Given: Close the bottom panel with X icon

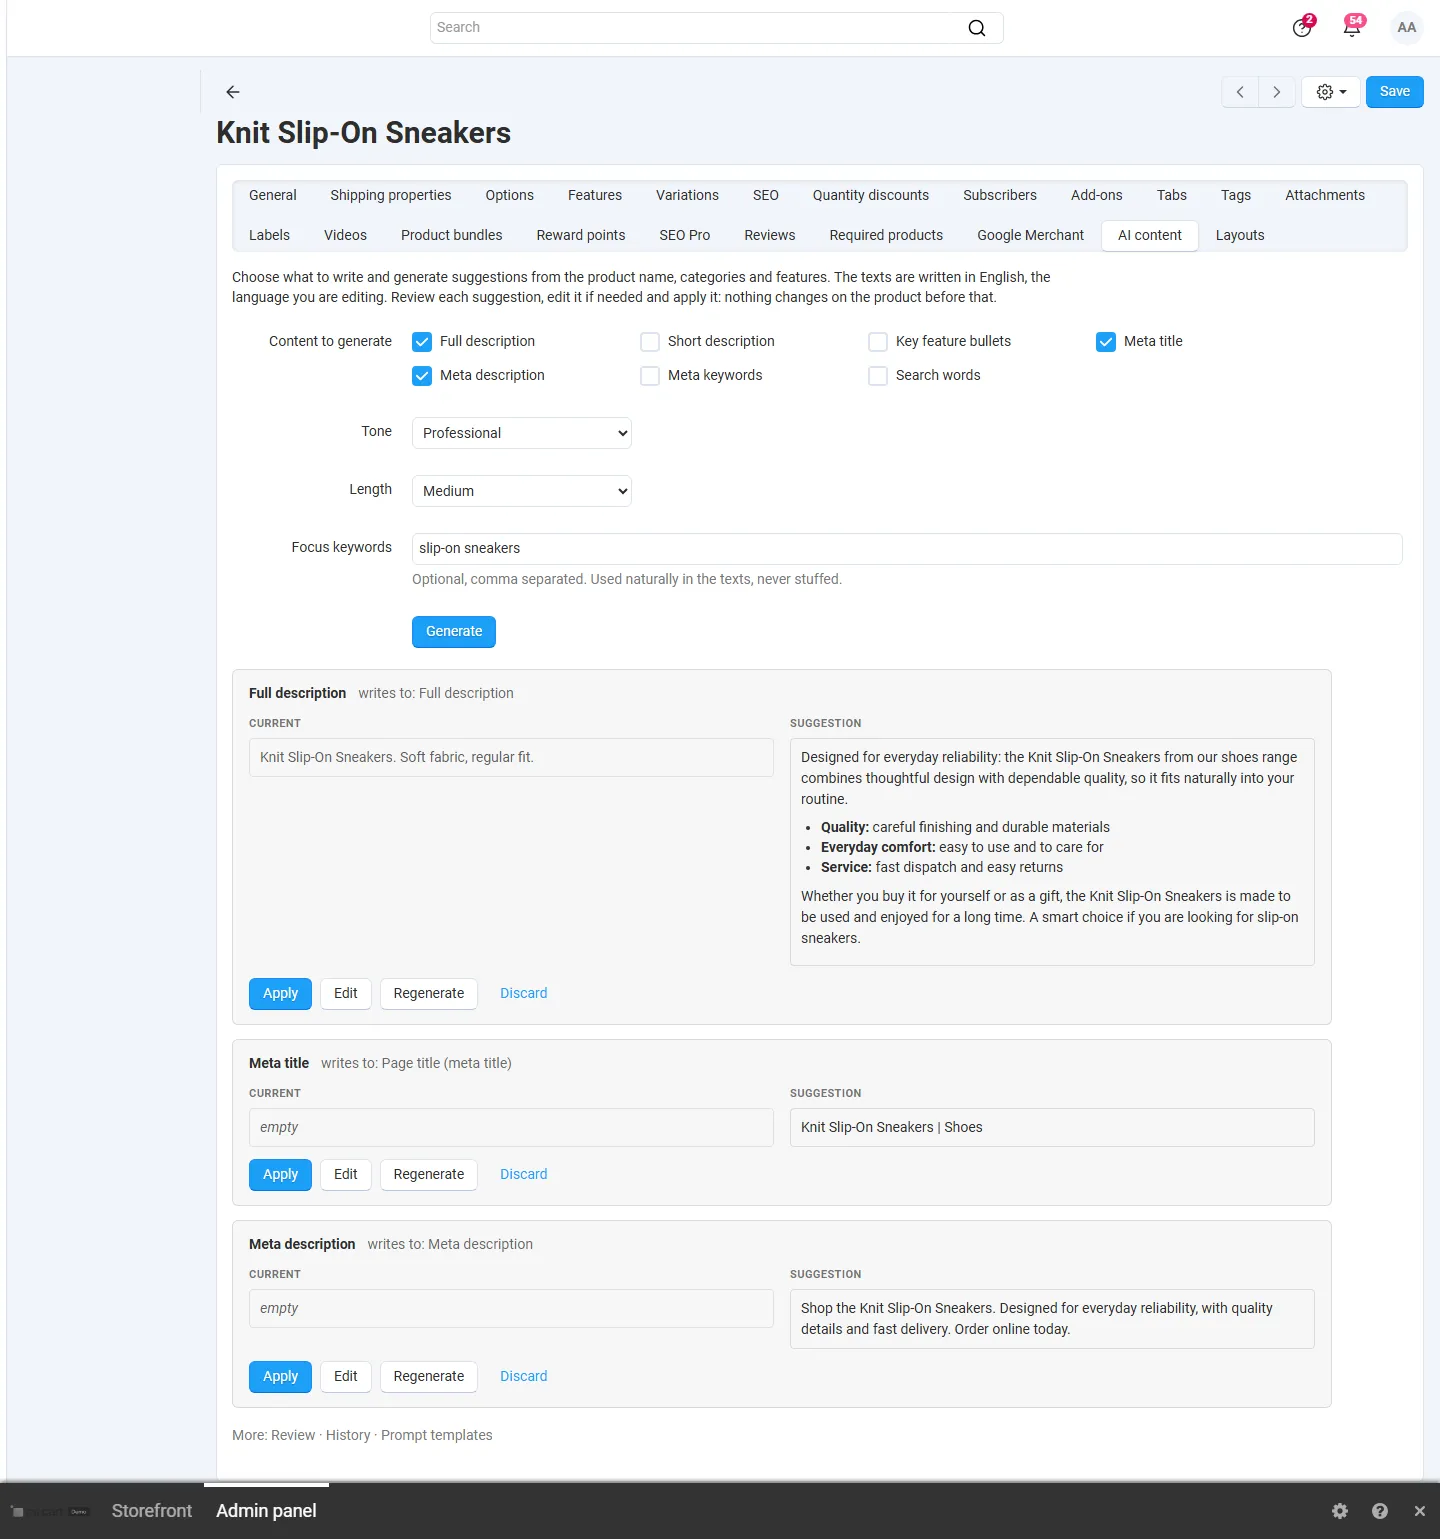Looking at the screenshot, I should pos(1419,1511).
